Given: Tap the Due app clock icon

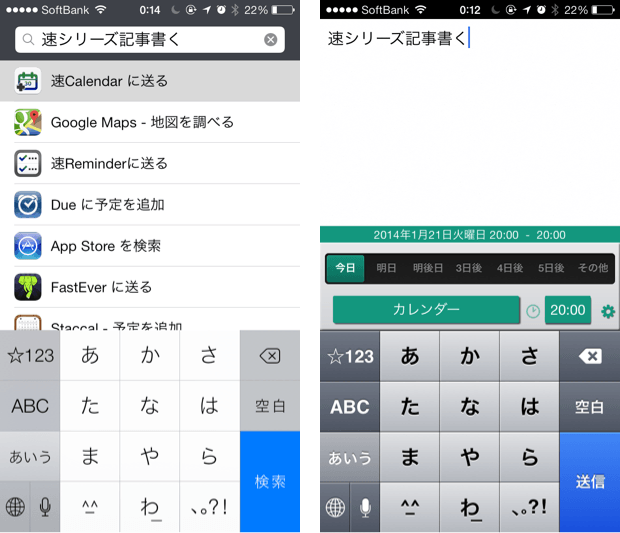Looking at the screenshot, I should pos(28,204).
